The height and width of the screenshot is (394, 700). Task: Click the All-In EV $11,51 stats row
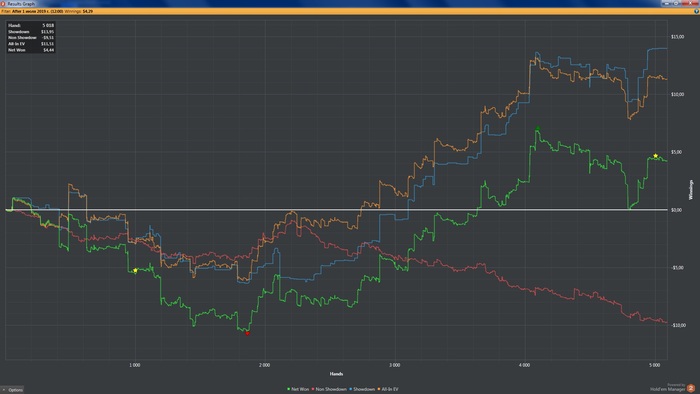coord(31,44)
